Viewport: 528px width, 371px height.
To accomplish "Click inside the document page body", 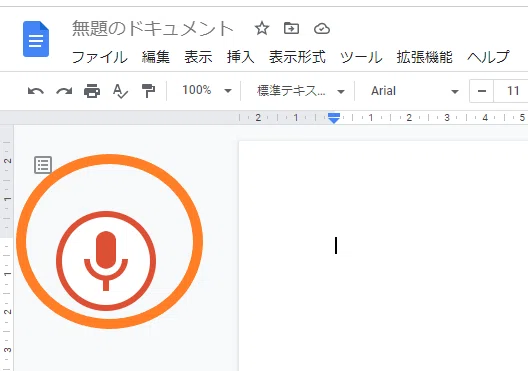I will pyautogui.click(x=383, y=256).
